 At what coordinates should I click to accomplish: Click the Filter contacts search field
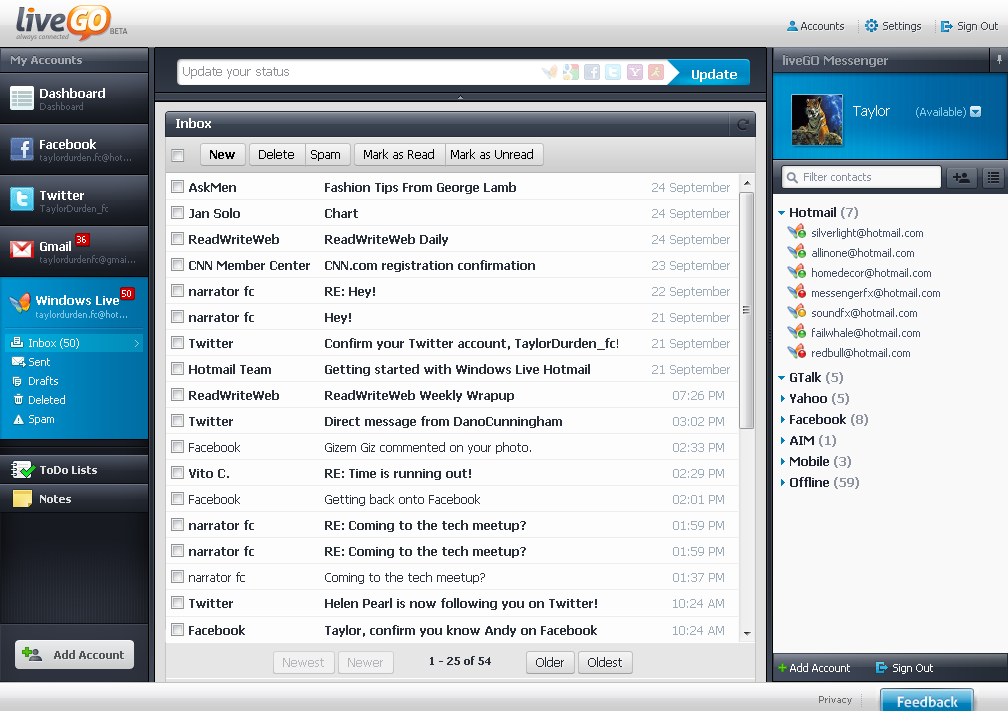(x=861, y=177)
